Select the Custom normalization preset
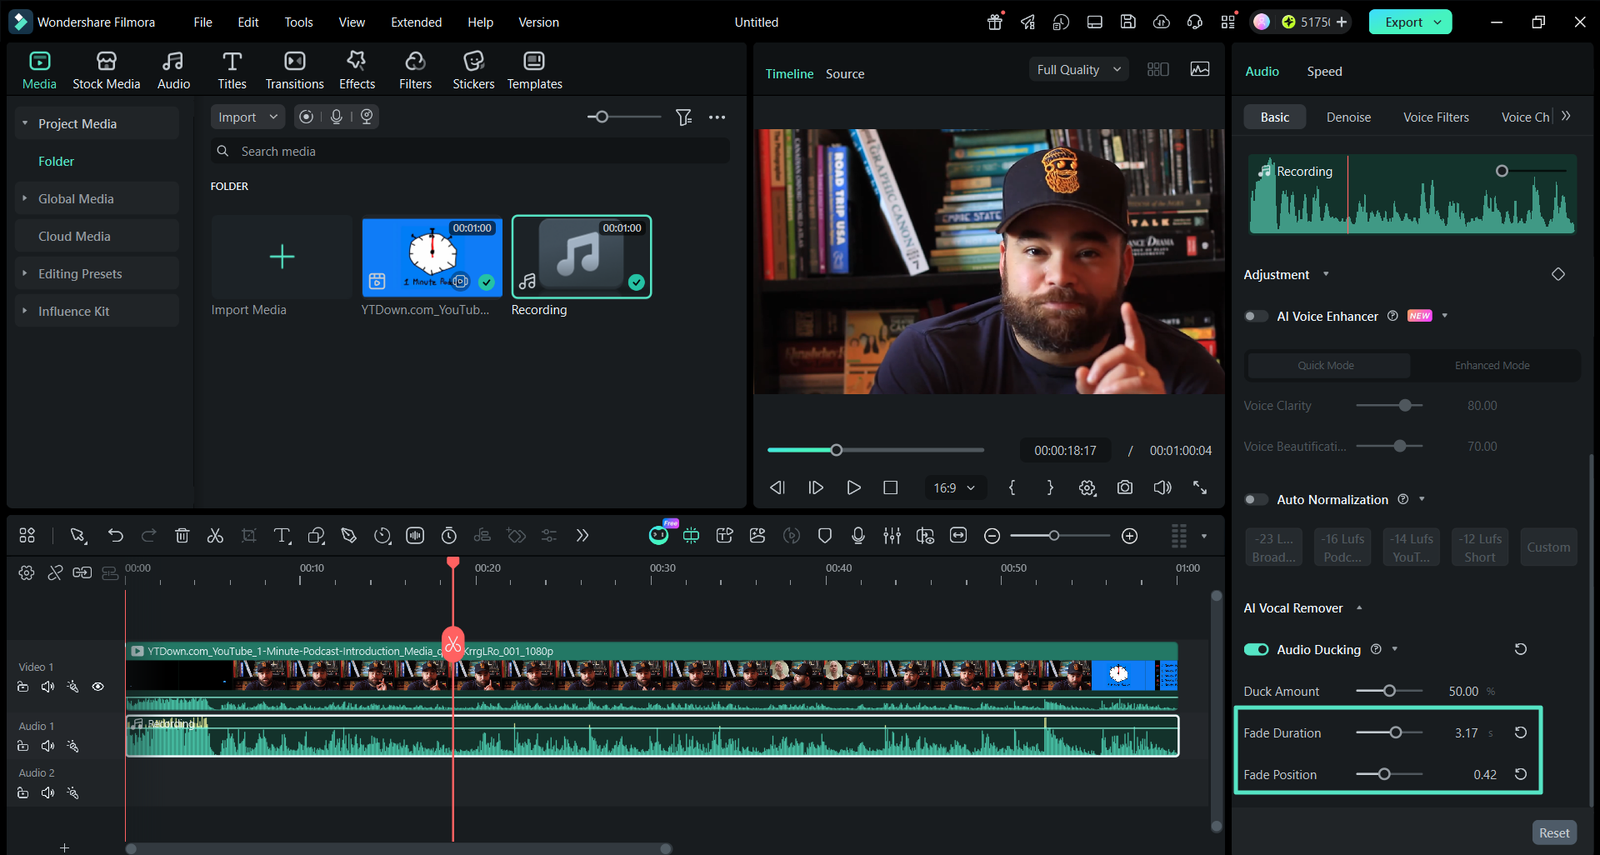Image resolution: width=1600 pixels, height=855 pixels. (x=1548, y=547)
